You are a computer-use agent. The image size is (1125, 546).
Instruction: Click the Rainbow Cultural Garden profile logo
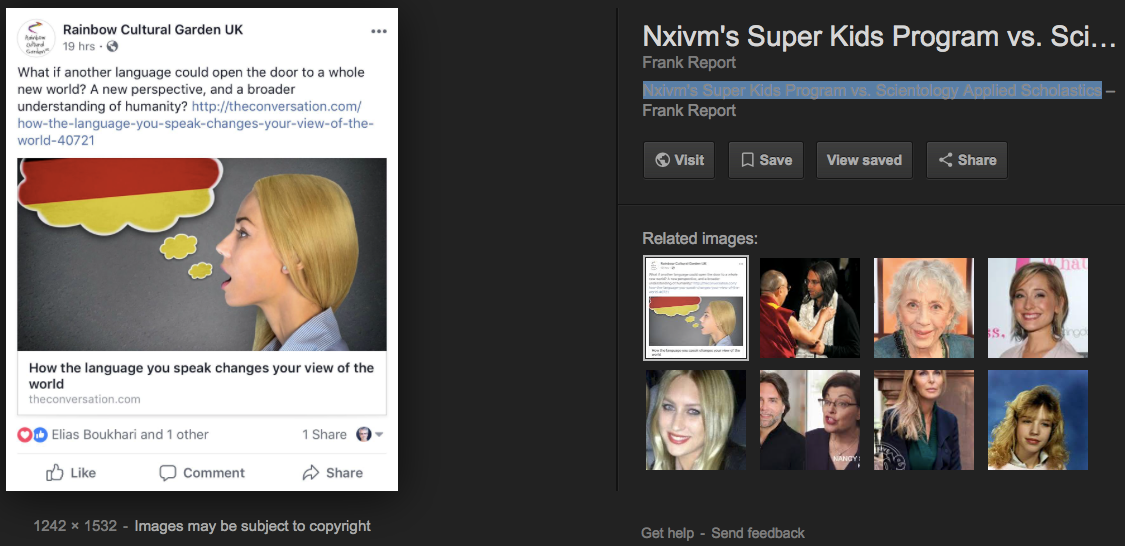[36, 37]
